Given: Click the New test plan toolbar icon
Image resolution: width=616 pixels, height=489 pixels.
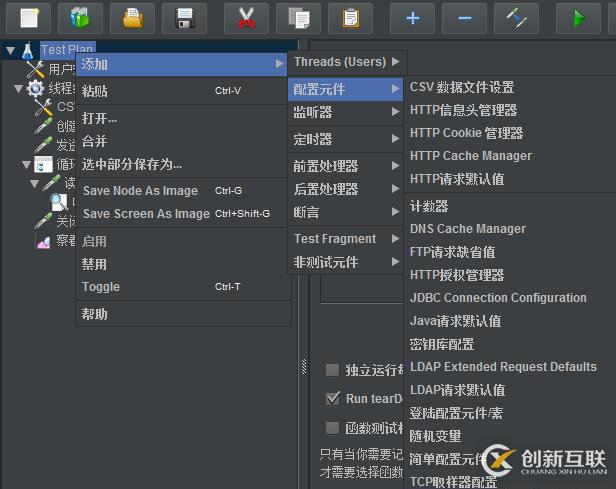Looking at the screenshot, I should pyautogui.click(x=28, y=18).
